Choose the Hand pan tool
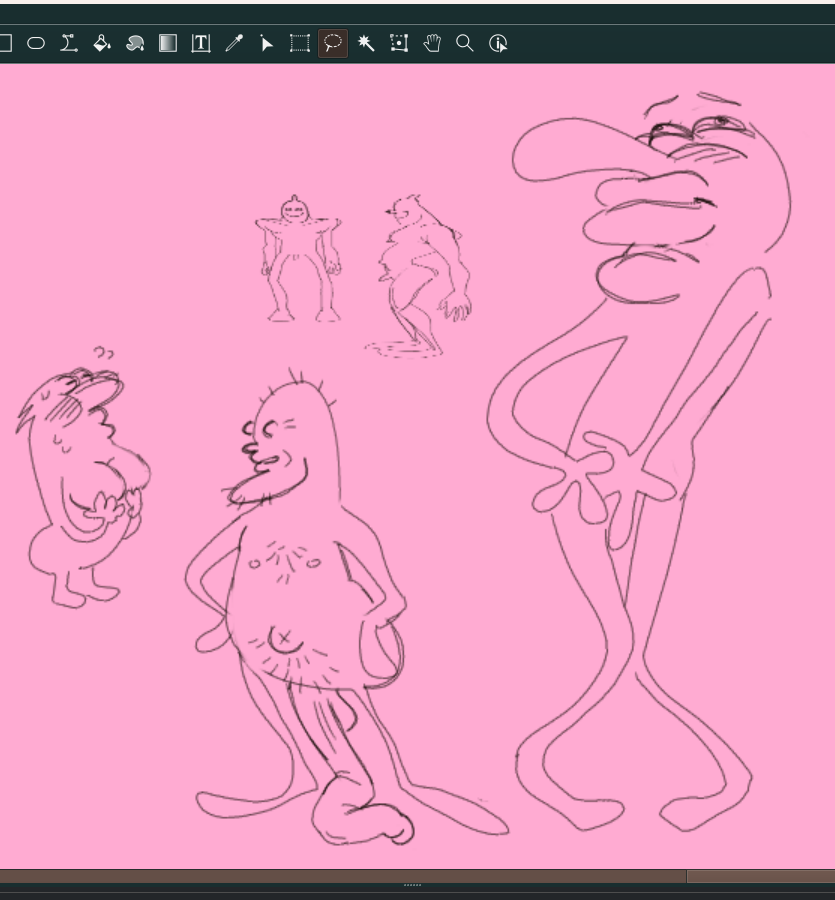 point(432,43)
